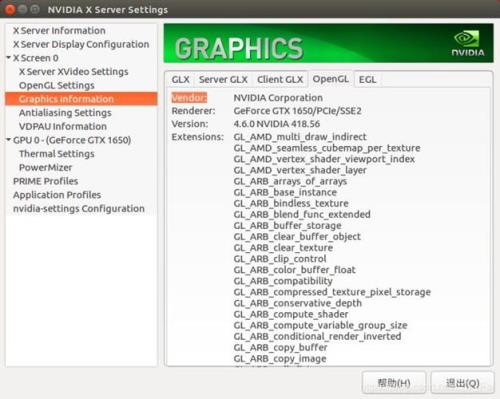Image resolution: width=500 pixels, height=399 pixels.
Task: Click GL_ARB_copy_buffer extension
Action: [280, 347]
